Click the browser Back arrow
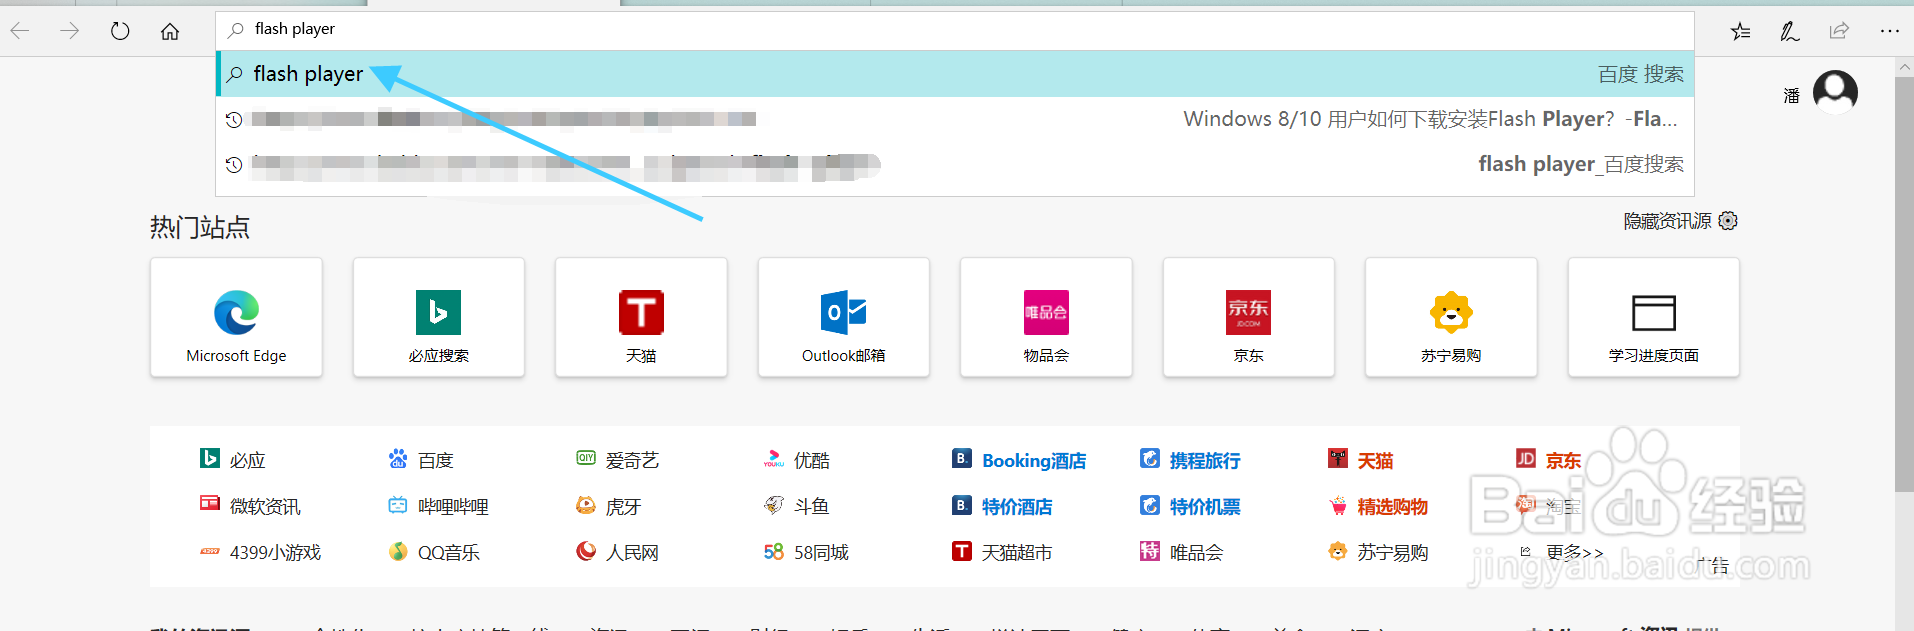The height and width of the screenshot is (631, 1914). (x=20, y=31)
